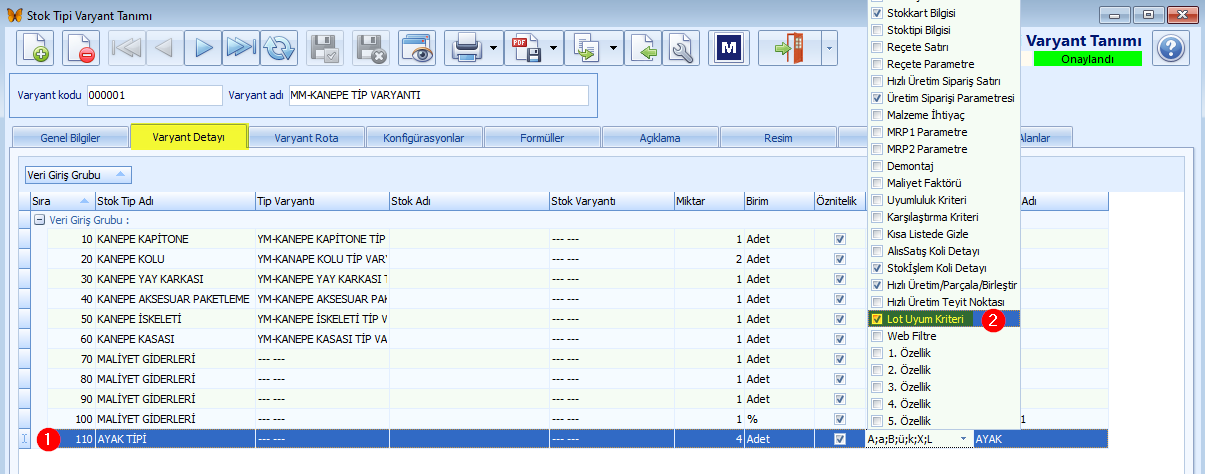
Task: Jump to the last record arrow
Action: tap(240, 47)
